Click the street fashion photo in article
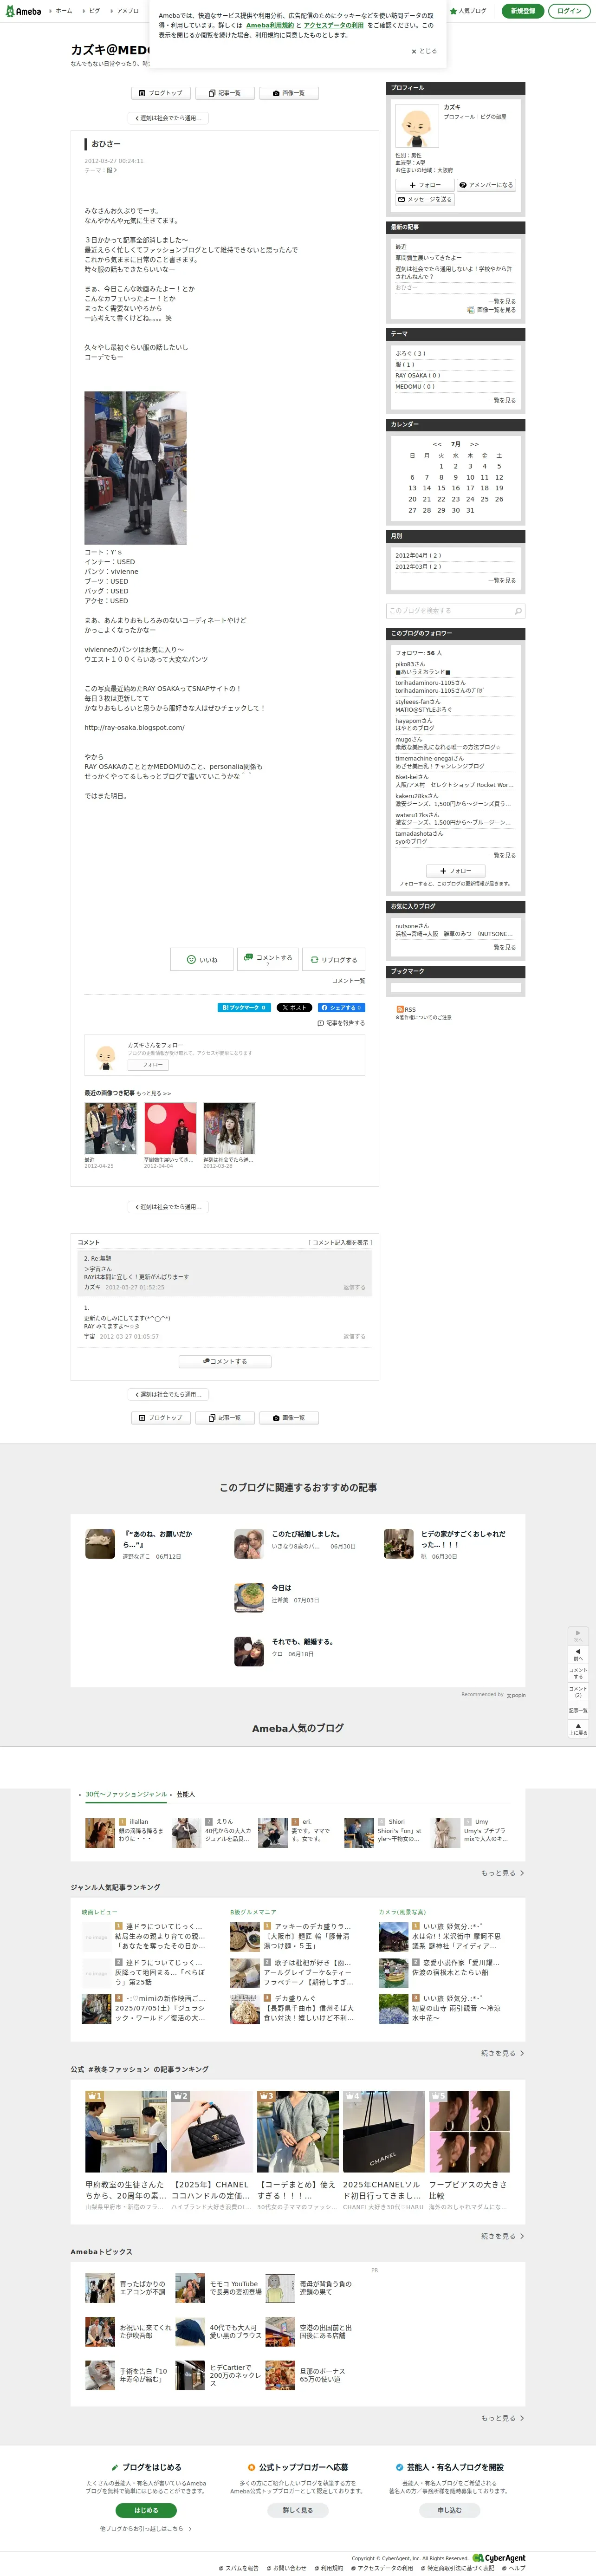This screenshot has height=2576, width=596. coord(135,468)
